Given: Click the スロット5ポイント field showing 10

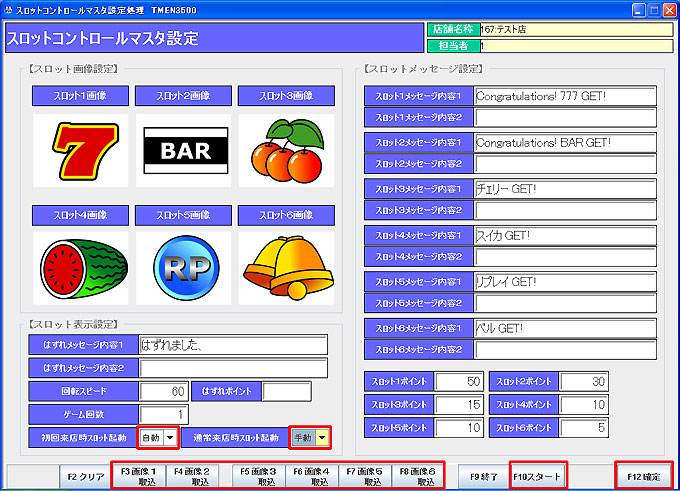Looking at the screenshot, I should coord(459,428).
